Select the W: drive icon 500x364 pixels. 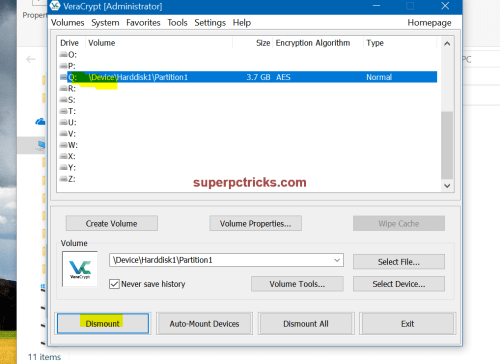click(63, 145)
